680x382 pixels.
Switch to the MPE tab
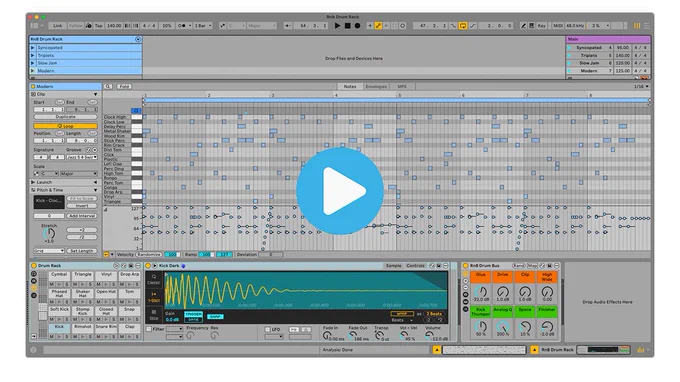(402, 87)
